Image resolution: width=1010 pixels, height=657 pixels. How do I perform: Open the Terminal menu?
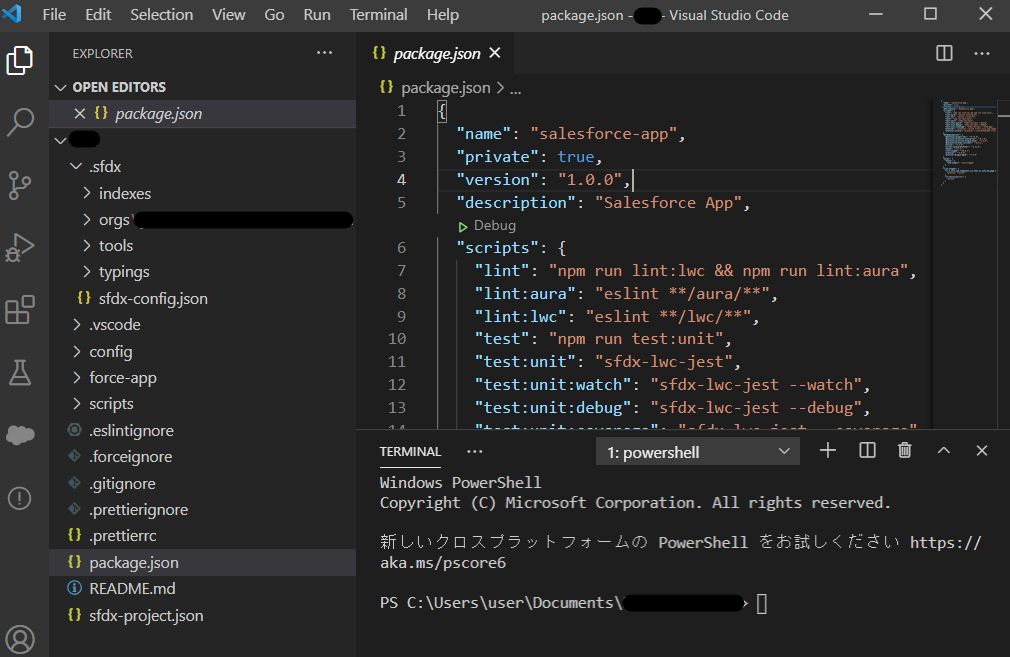378,15
